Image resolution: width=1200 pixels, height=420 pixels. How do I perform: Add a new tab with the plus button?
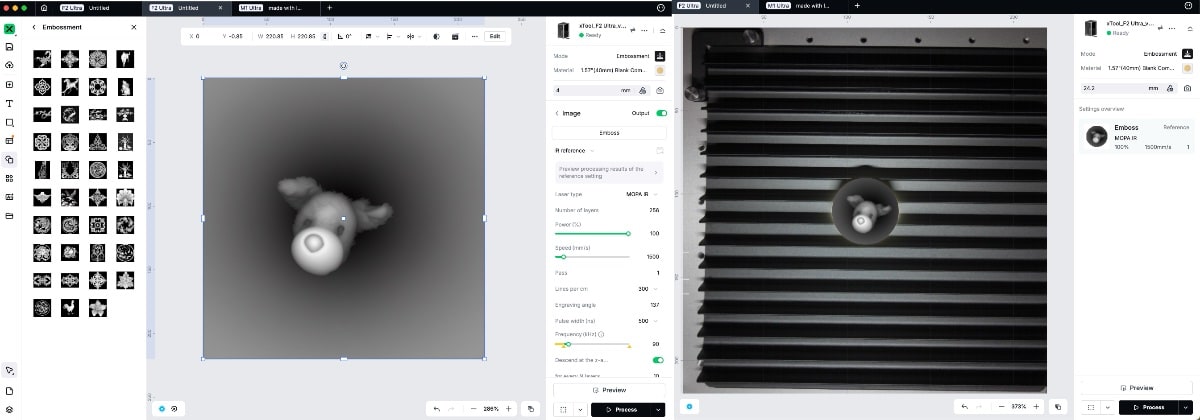329,7
